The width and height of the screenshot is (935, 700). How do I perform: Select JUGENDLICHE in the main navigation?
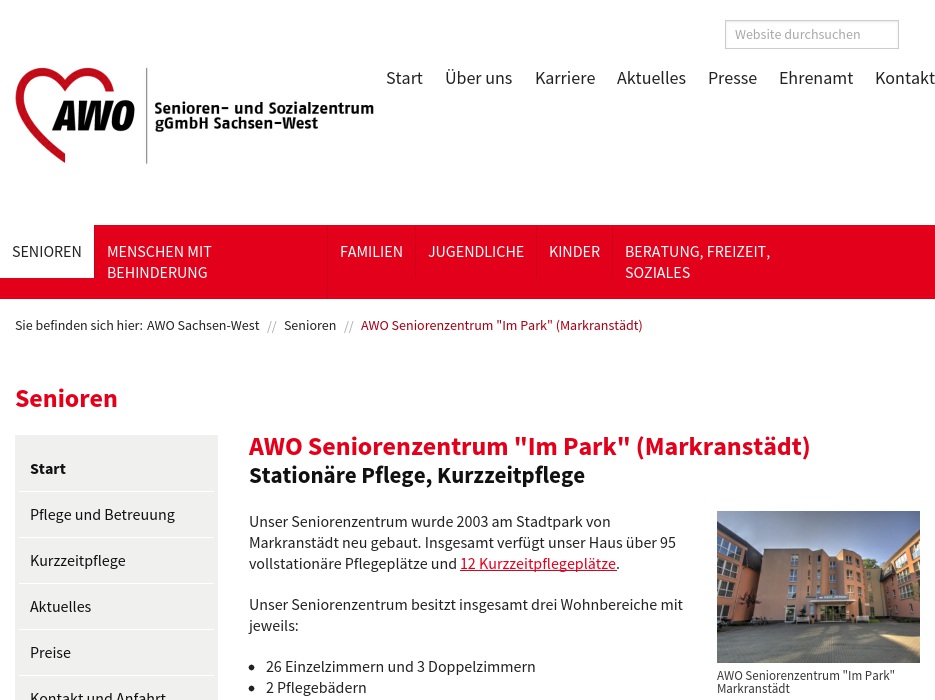tap(476, 251)
